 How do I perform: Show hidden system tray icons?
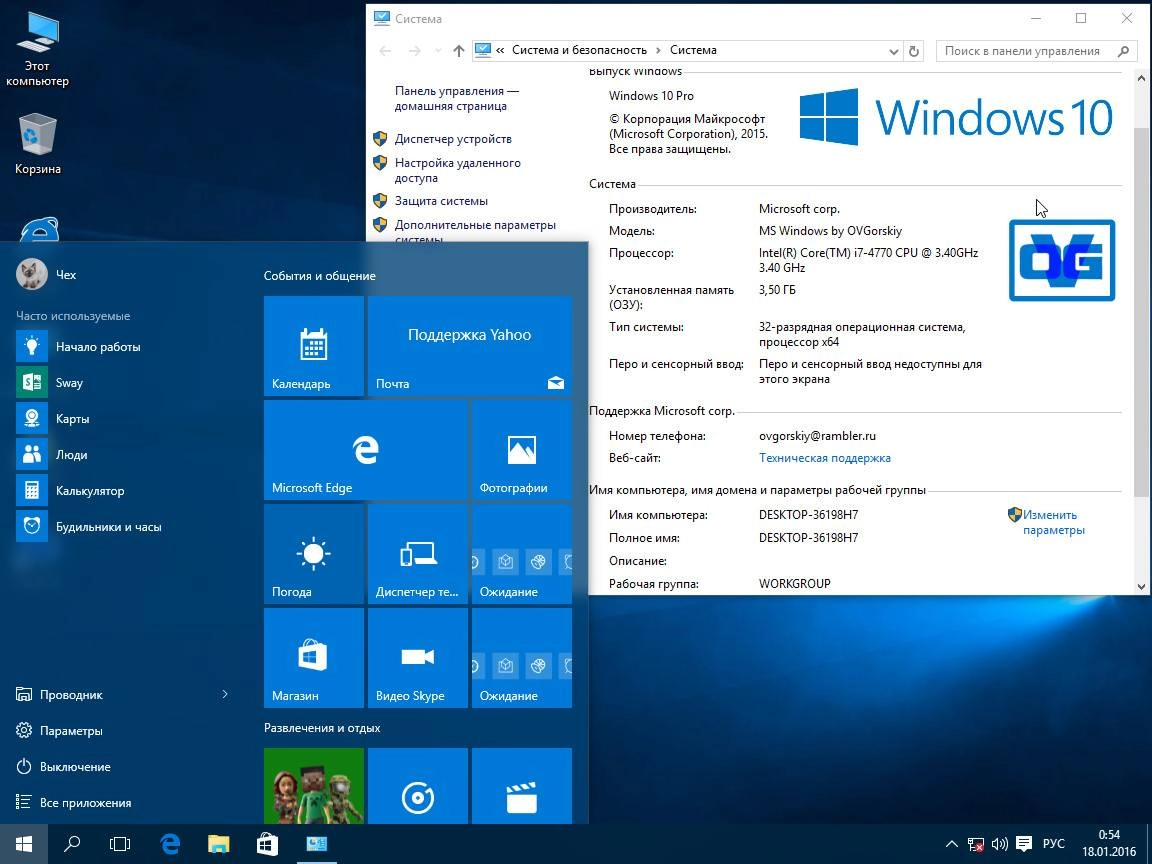951,844
